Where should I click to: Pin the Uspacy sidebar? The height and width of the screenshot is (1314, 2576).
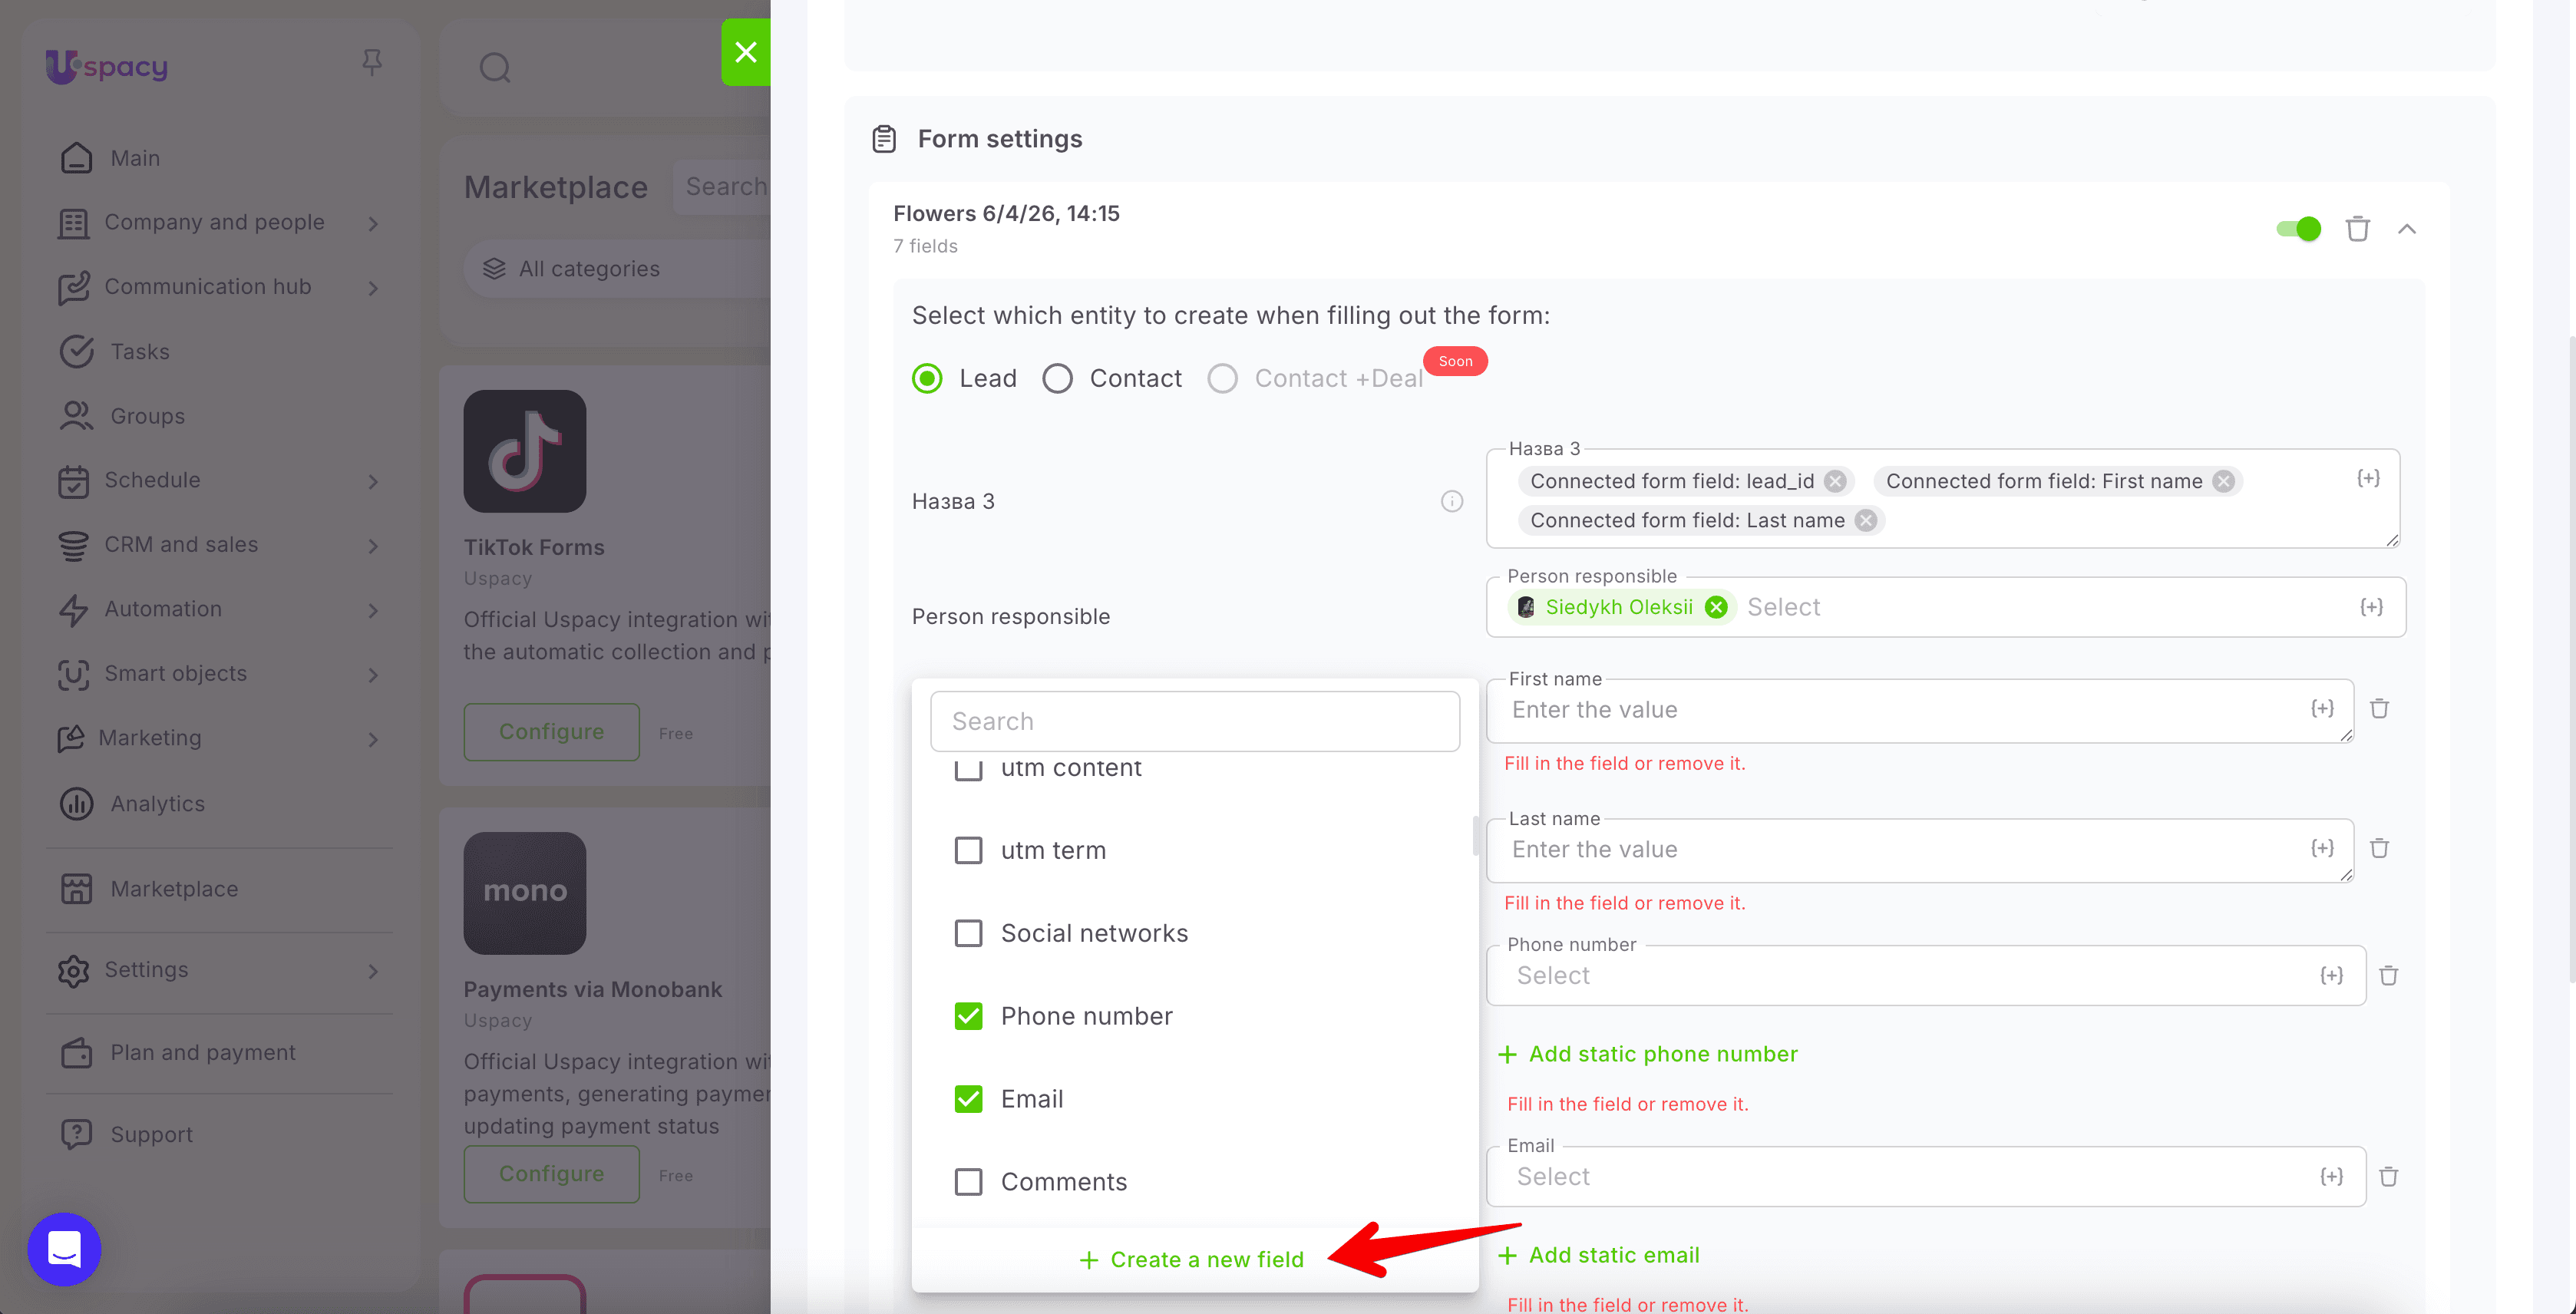tap(372, 63)
